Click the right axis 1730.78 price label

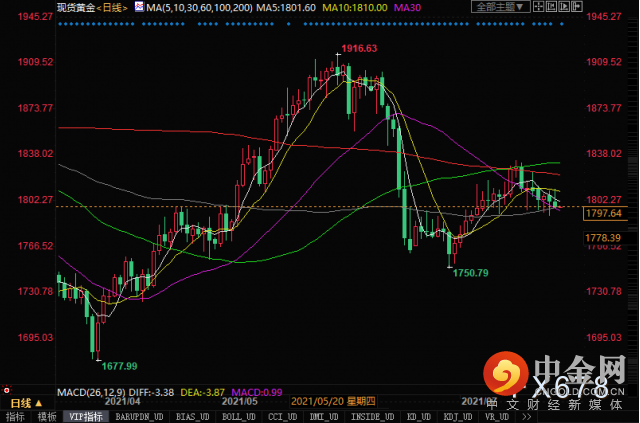pyautogui.click(x=603, y=292)
